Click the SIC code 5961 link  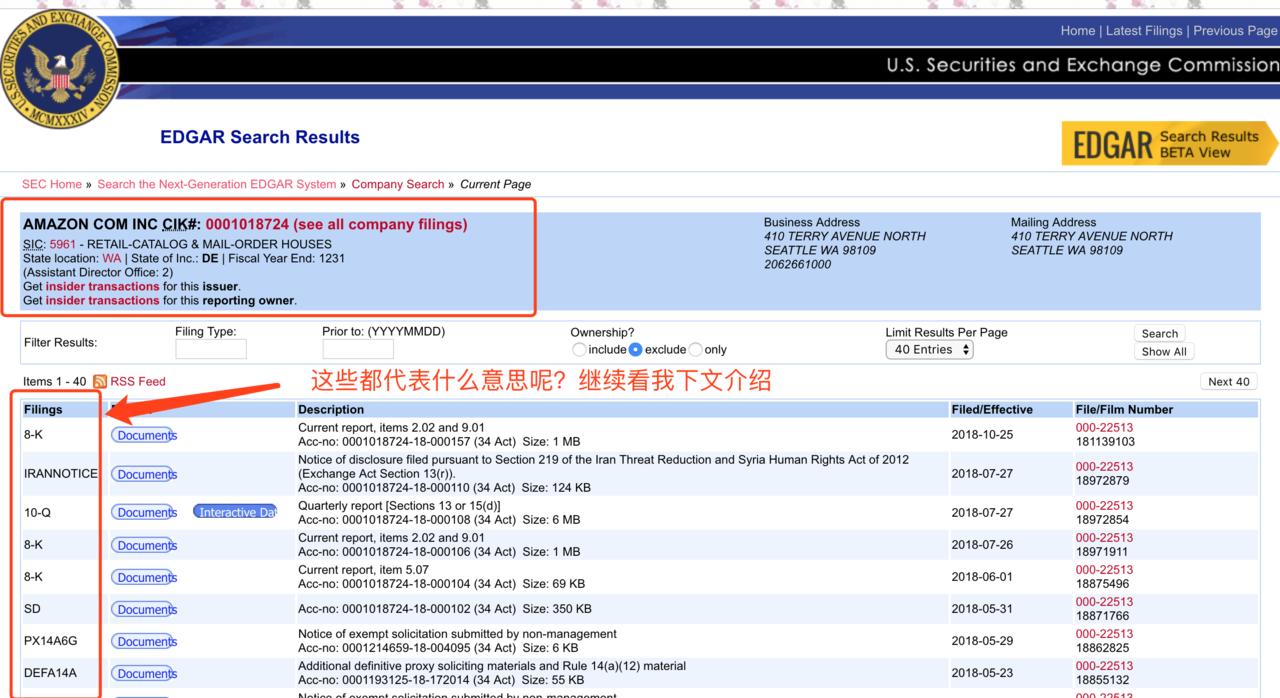point(62,244)
